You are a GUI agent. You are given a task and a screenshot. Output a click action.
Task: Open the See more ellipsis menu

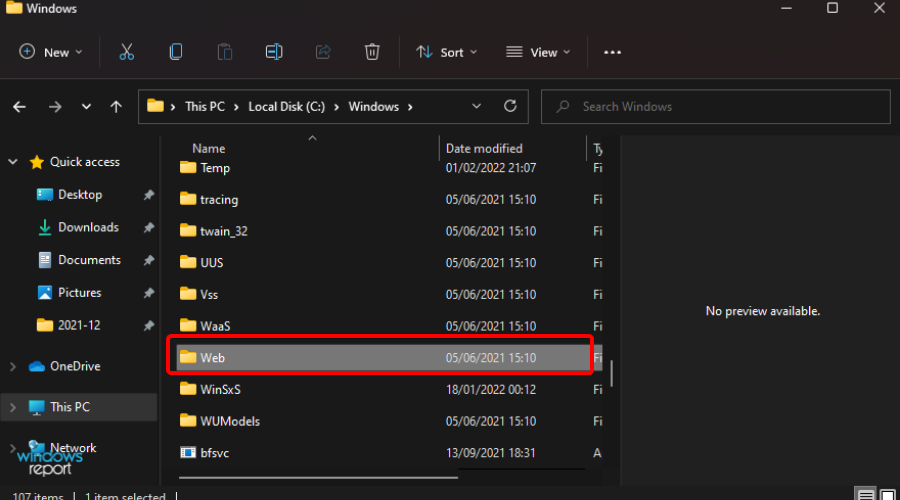click(613, 52)
